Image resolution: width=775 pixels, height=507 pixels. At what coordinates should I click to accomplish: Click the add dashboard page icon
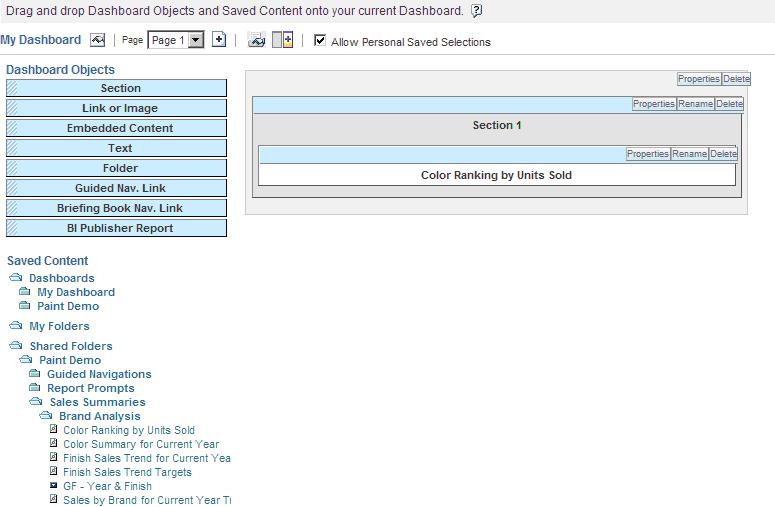(219, 40)
